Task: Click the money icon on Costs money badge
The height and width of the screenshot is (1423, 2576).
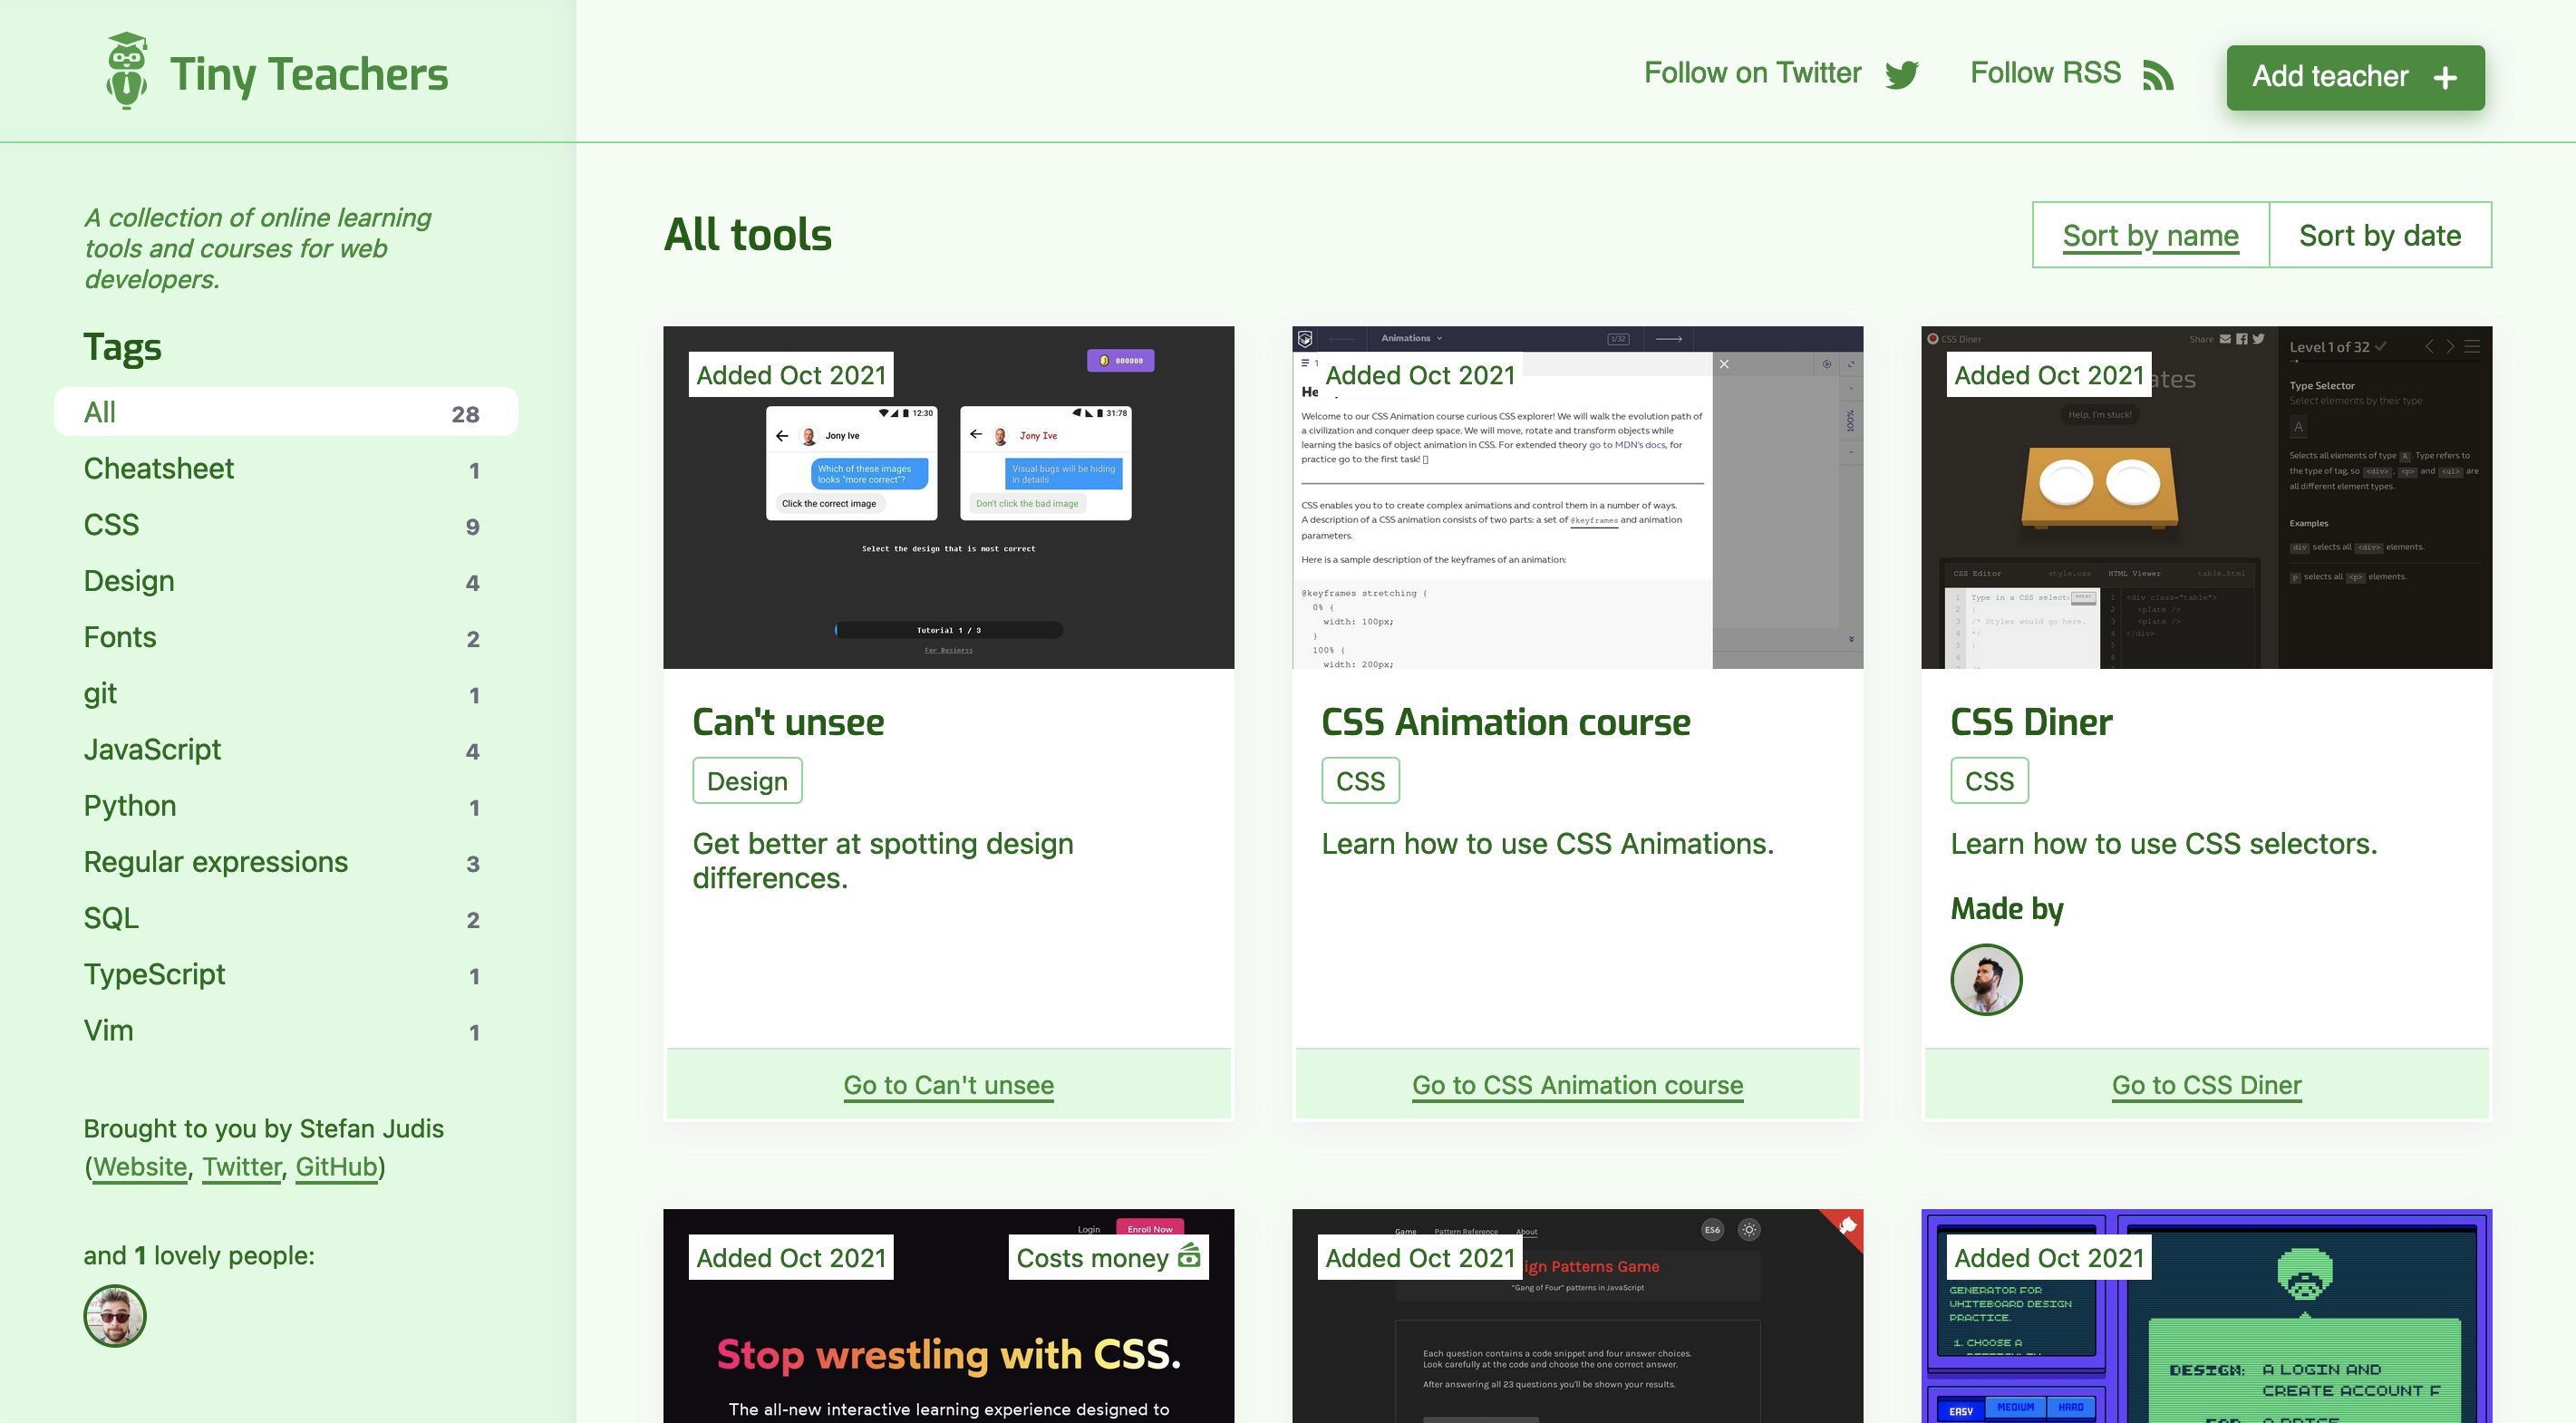Action: 1189,1255
